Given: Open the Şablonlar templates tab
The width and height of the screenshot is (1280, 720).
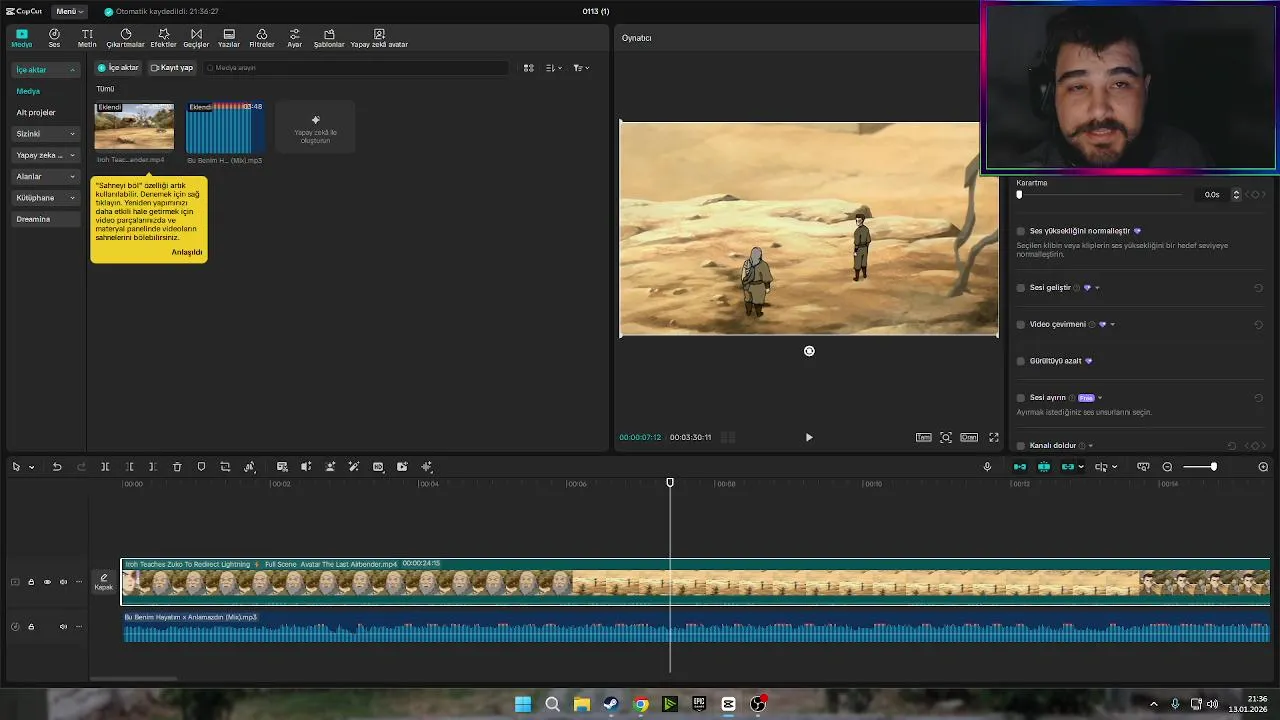Looking at the screenshot, I should (x=329, y=38).
